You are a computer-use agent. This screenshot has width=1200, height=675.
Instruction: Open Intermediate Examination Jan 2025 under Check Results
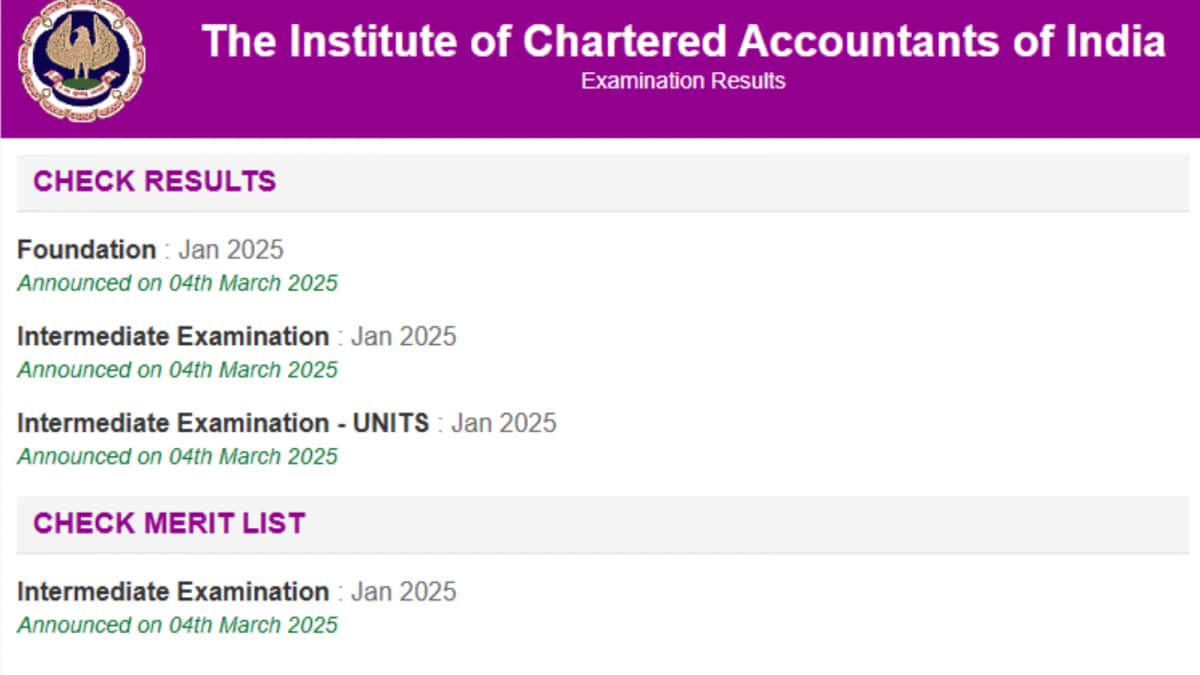236,336
